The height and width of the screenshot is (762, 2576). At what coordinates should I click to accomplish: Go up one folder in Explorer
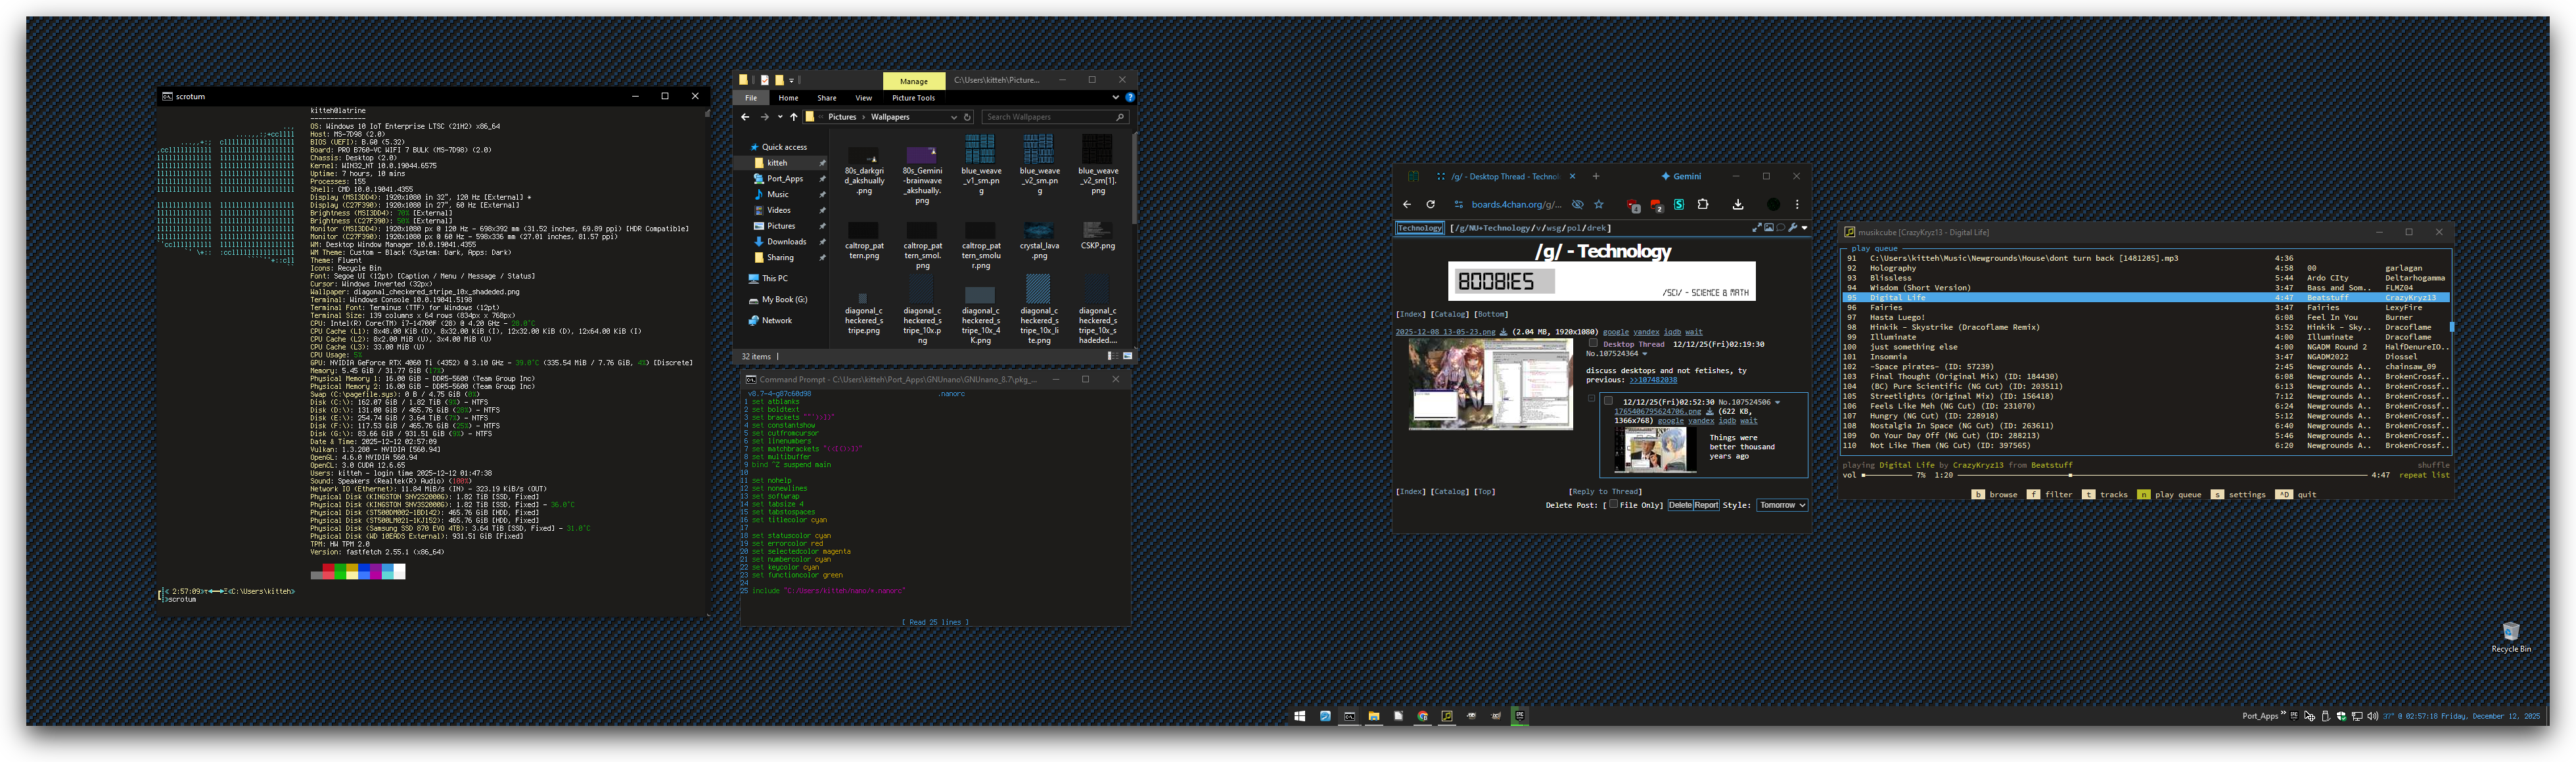(794, 117)
